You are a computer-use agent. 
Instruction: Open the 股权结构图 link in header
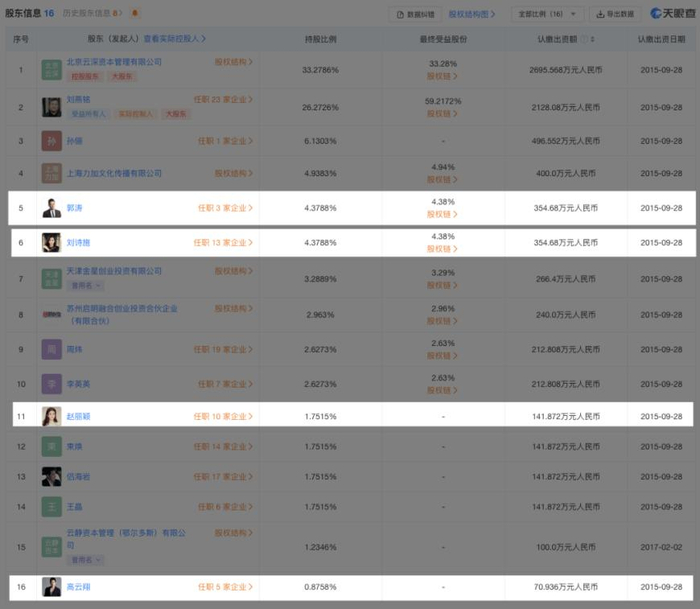472,14
